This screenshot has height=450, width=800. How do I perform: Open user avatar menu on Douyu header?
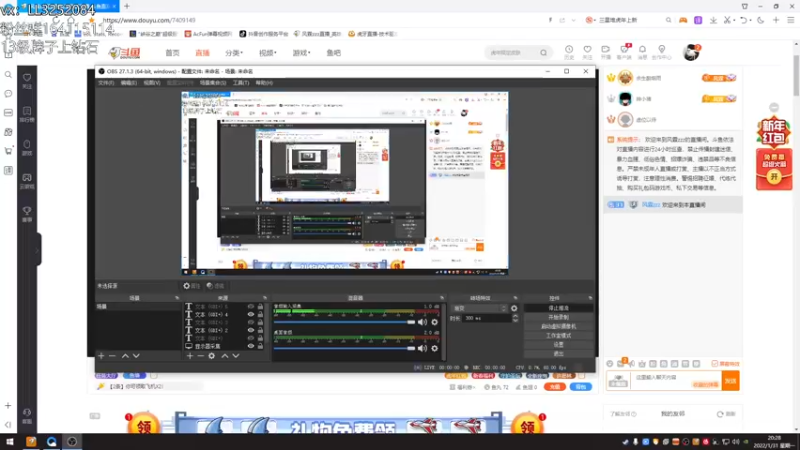pos(691,52)
